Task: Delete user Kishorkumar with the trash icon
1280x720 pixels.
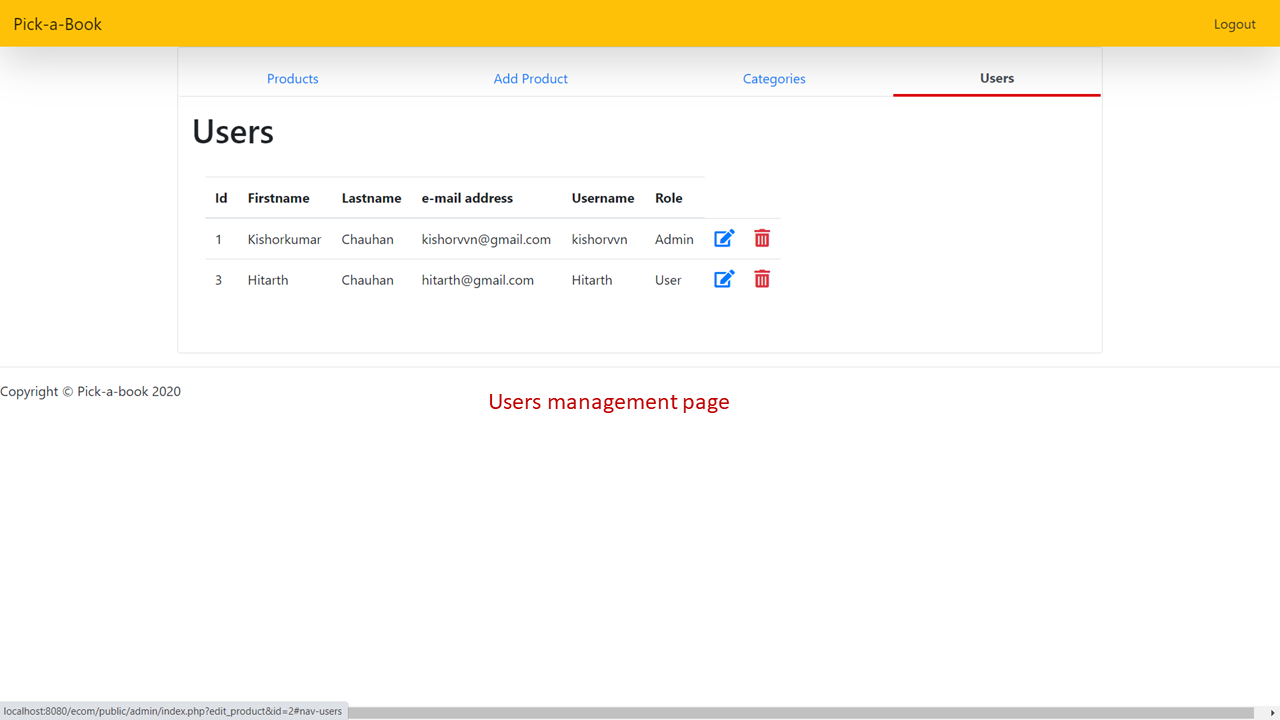Action: click(762, 238)
